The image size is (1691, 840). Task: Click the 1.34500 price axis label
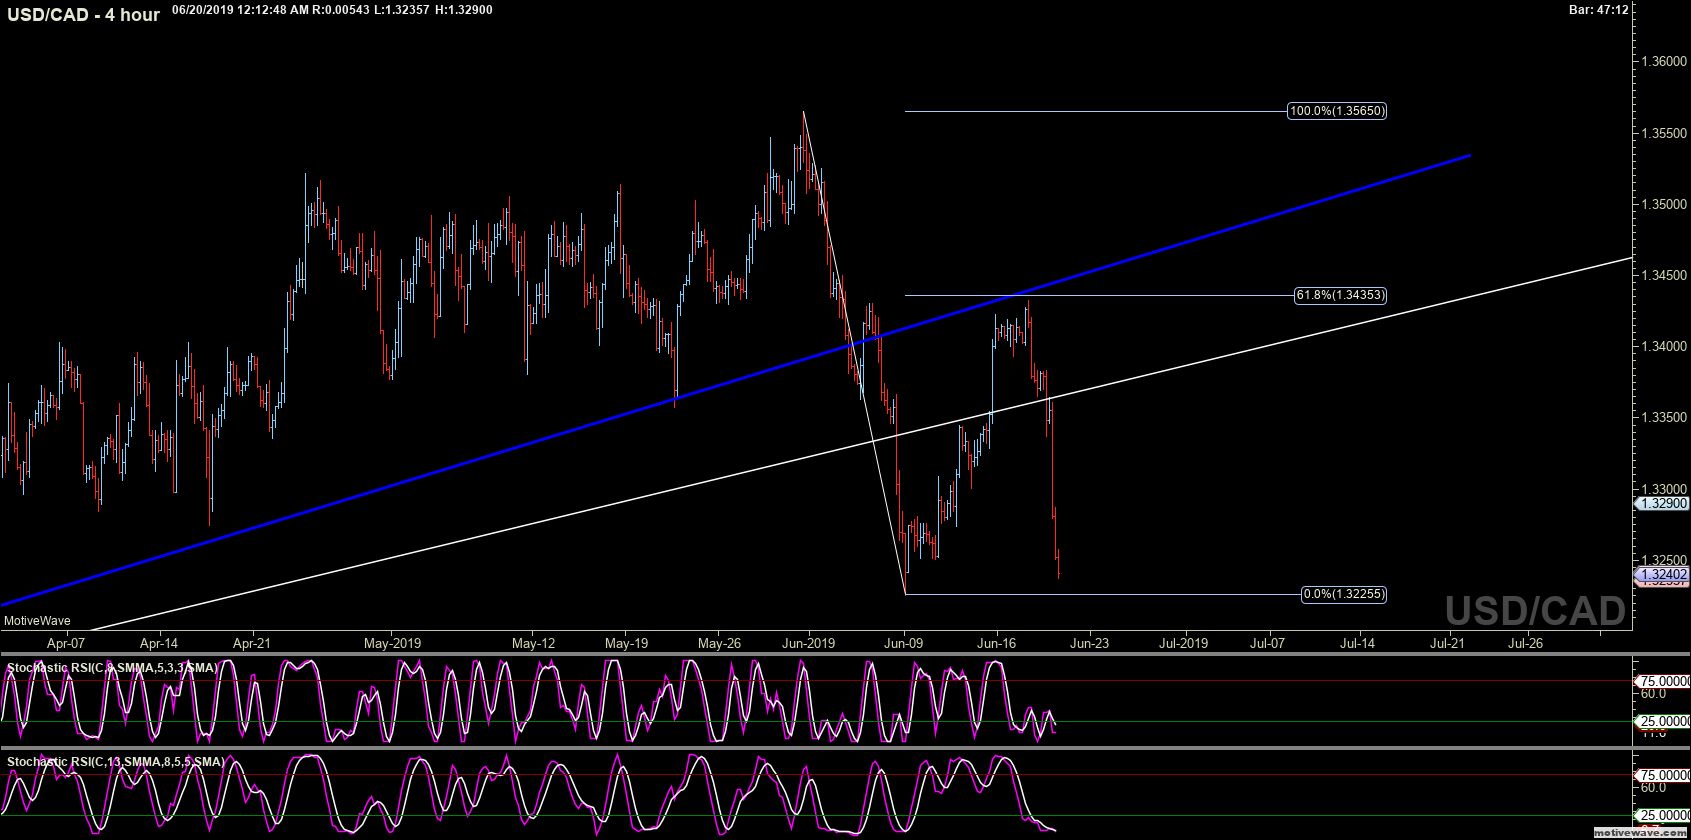[1664, 275]
